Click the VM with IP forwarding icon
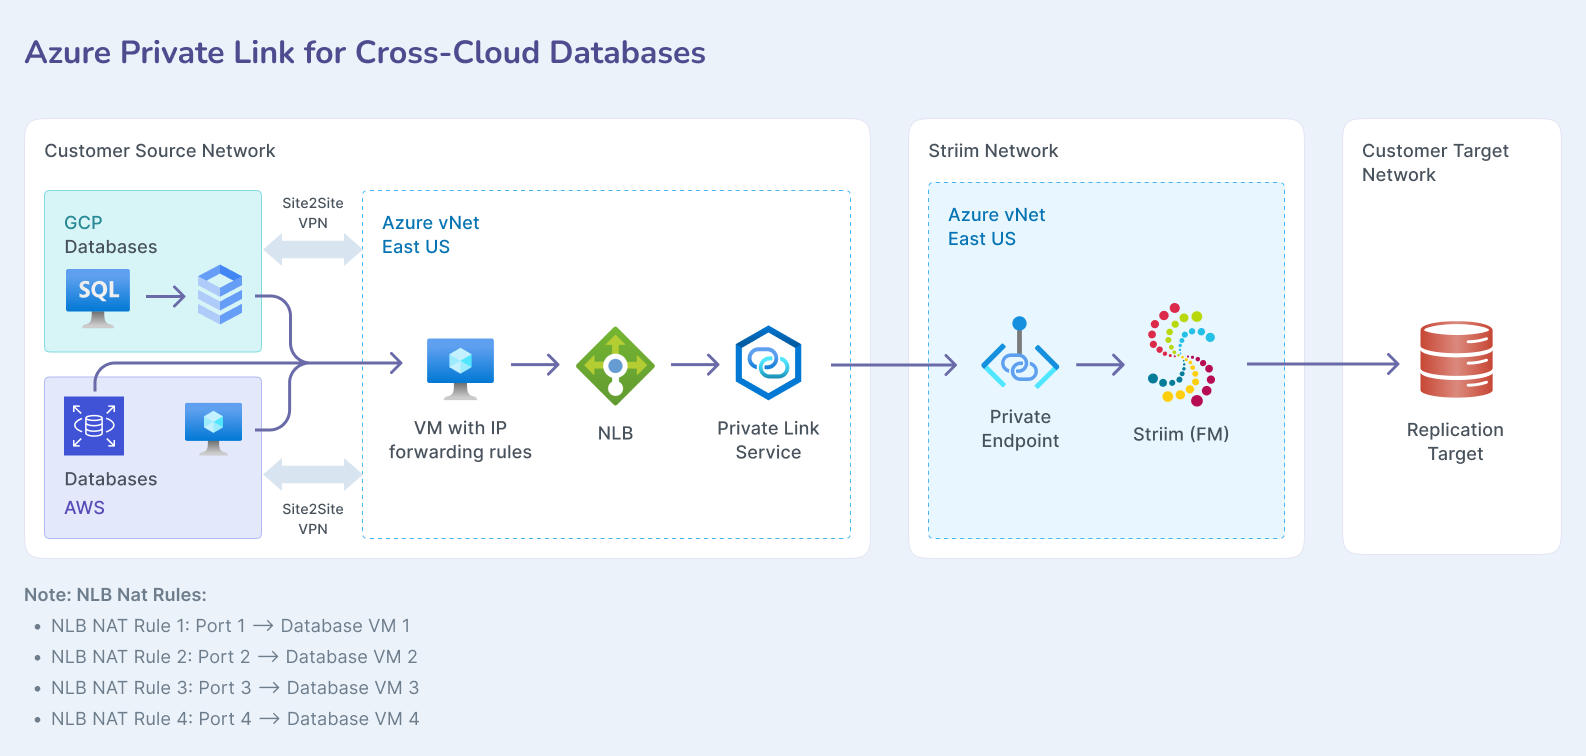This screenshot has width=1586, height=756. [460, 368]
